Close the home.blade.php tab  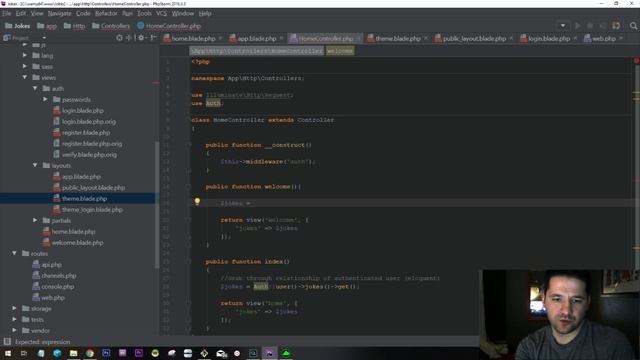pos(220,38)
